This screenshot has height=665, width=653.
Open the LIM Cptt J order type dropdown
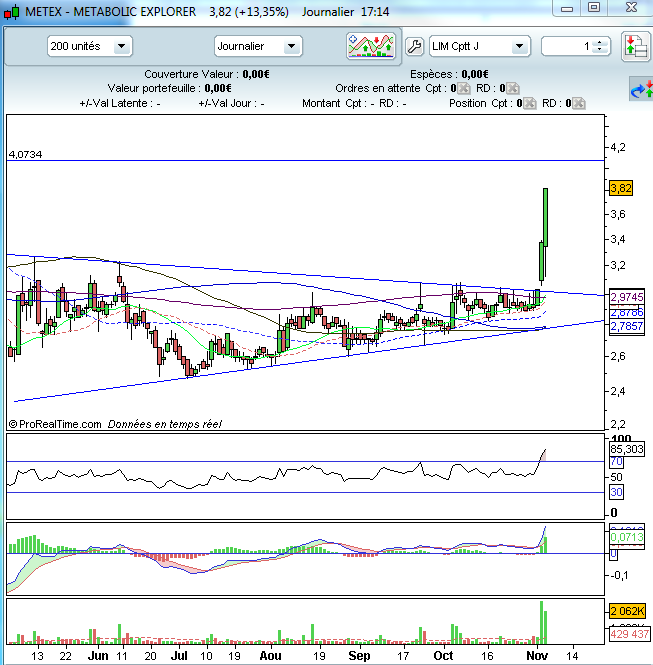479,46
